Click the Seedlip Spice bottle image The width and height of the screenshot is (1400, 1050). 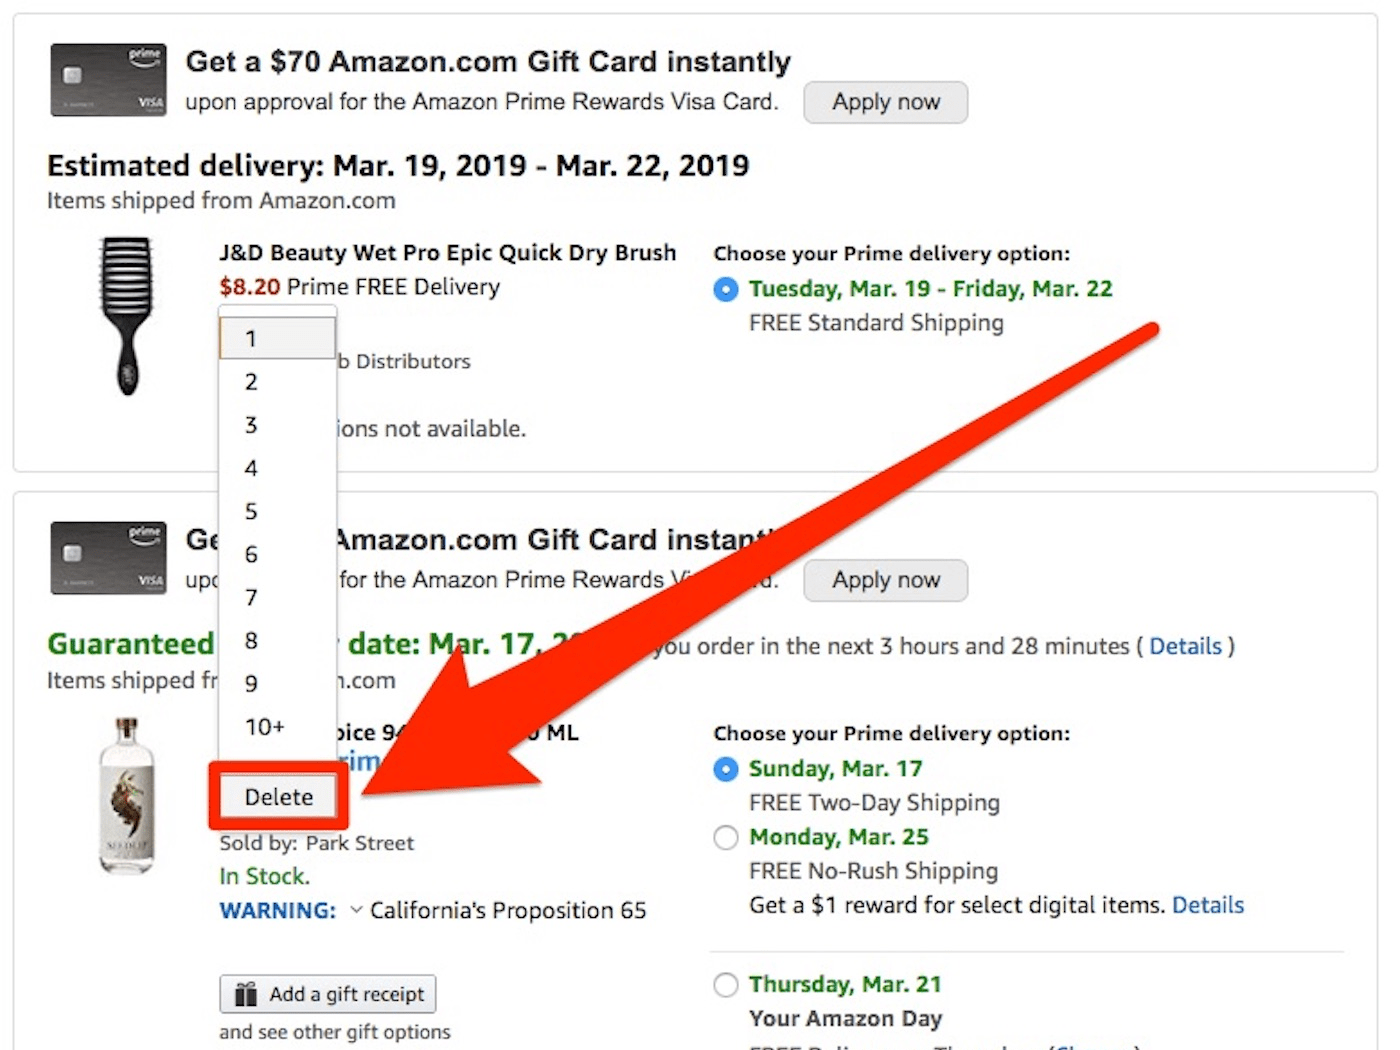click(x=127, y=795)
